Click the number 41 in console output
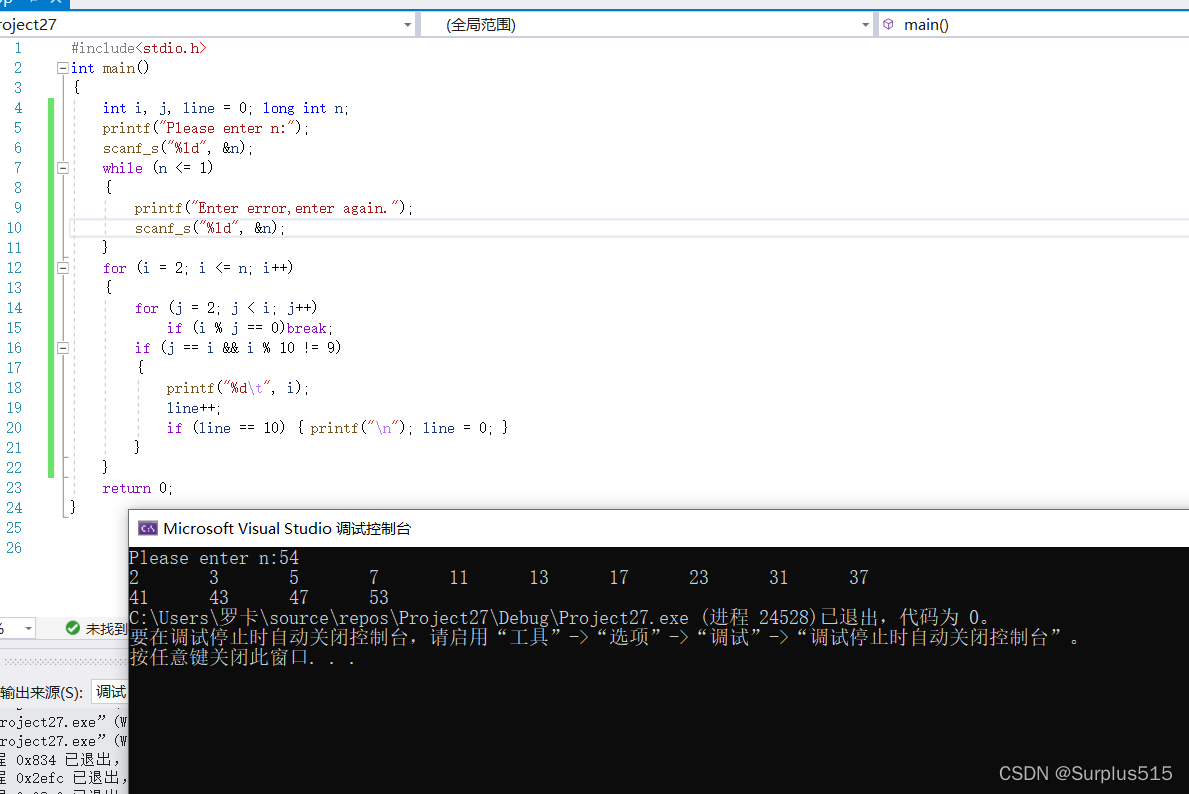 pyautogui.click(x=139, y=597)
